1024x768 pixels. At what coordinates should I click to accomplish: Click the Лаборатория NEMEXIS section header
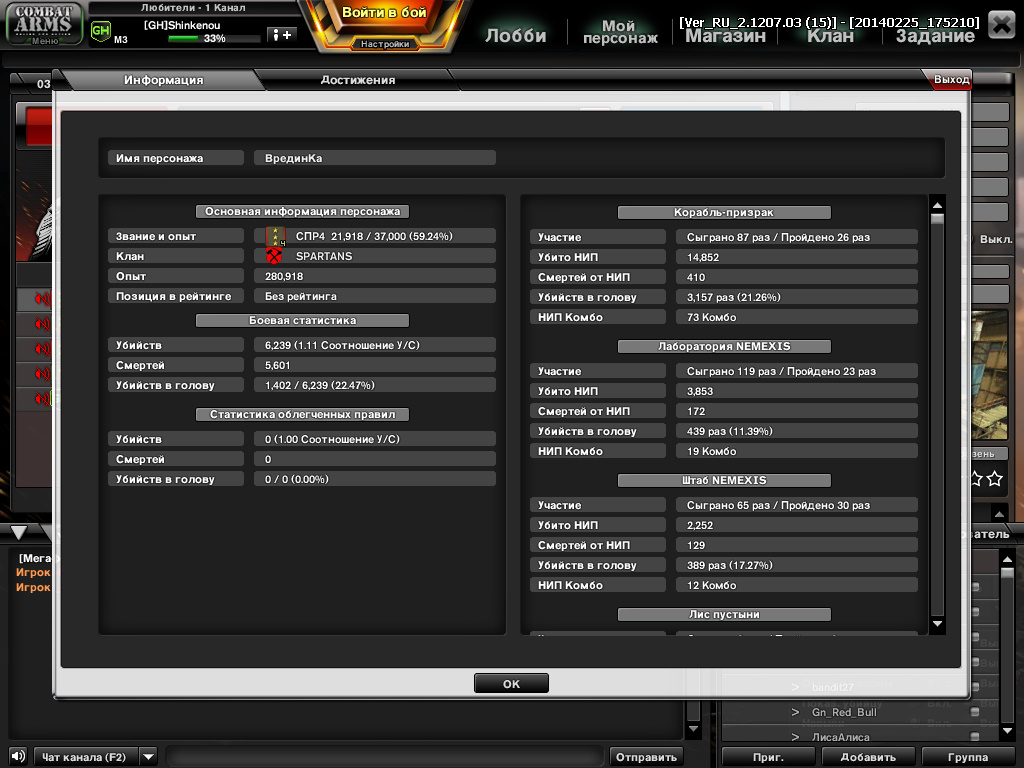coord(724,346)
